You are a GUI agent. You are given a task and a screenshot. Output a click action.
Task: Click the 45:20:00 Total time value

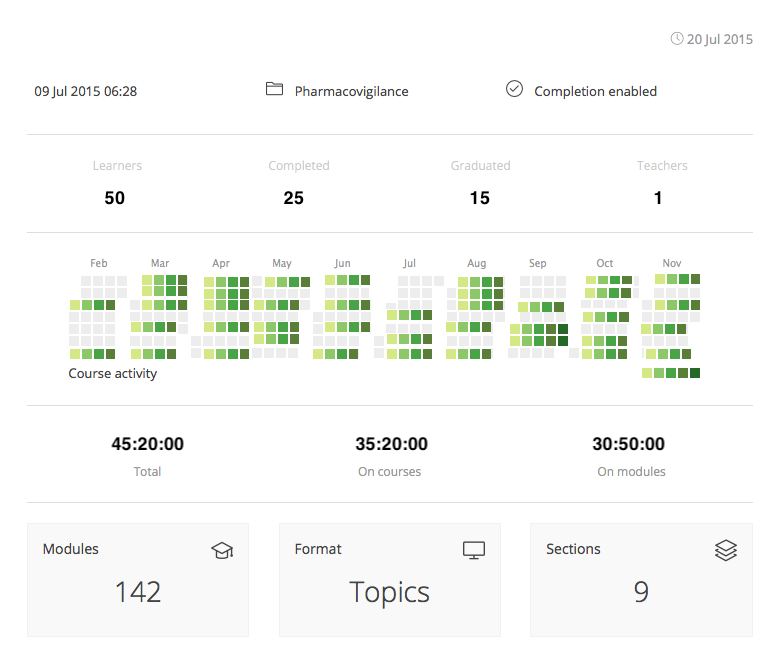[x=147, y=444]
